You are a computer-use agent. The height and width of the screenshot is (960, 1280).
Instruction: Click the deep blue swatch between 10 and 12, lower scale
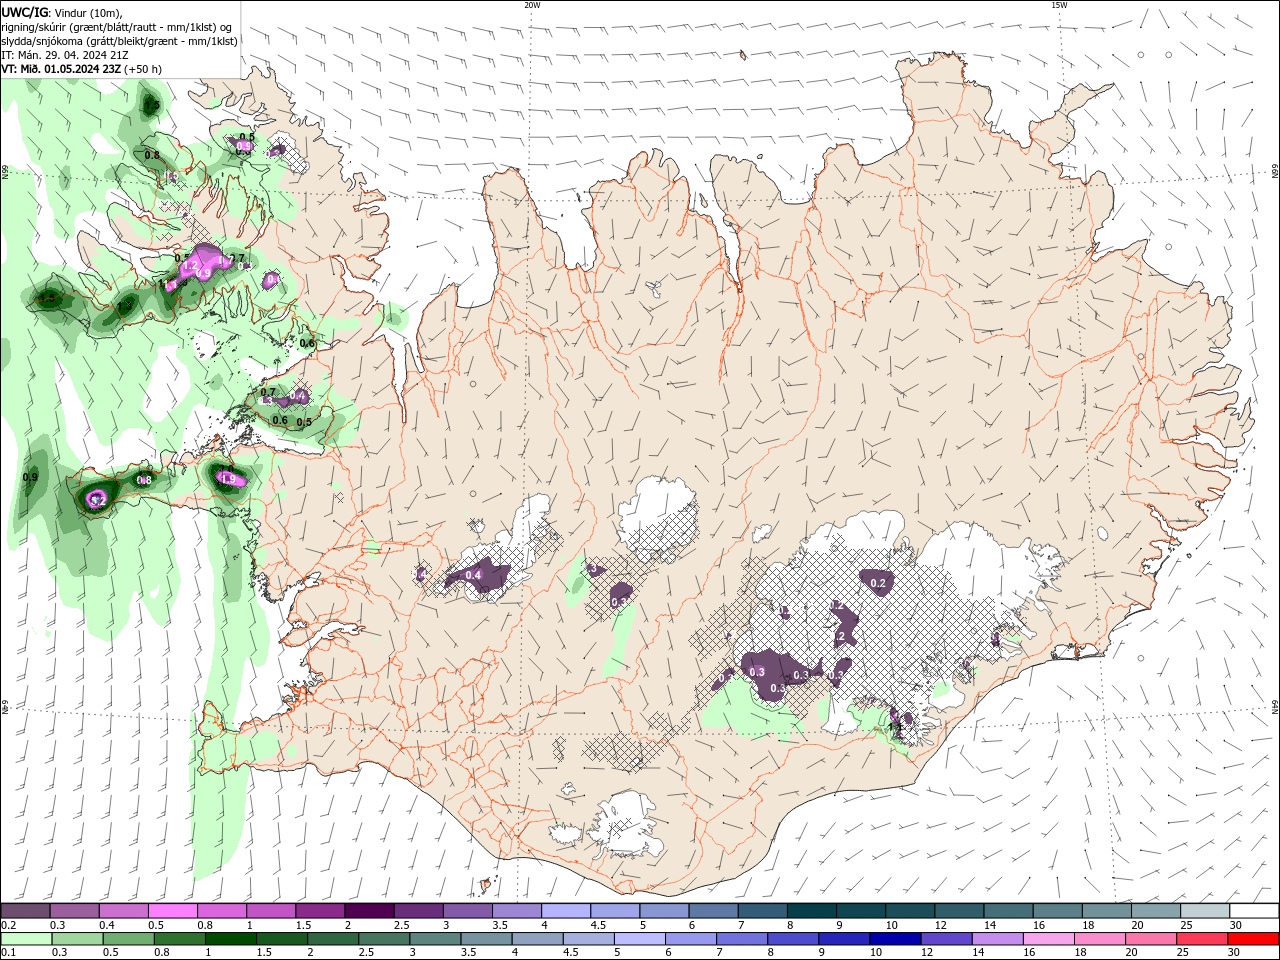(x=894, y=939)
